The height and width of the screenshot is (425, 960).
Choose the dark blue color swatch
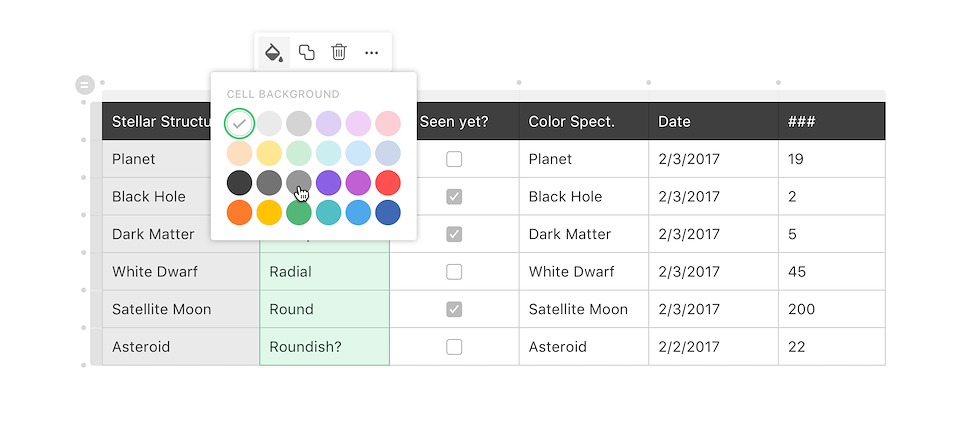pos(388,212)
